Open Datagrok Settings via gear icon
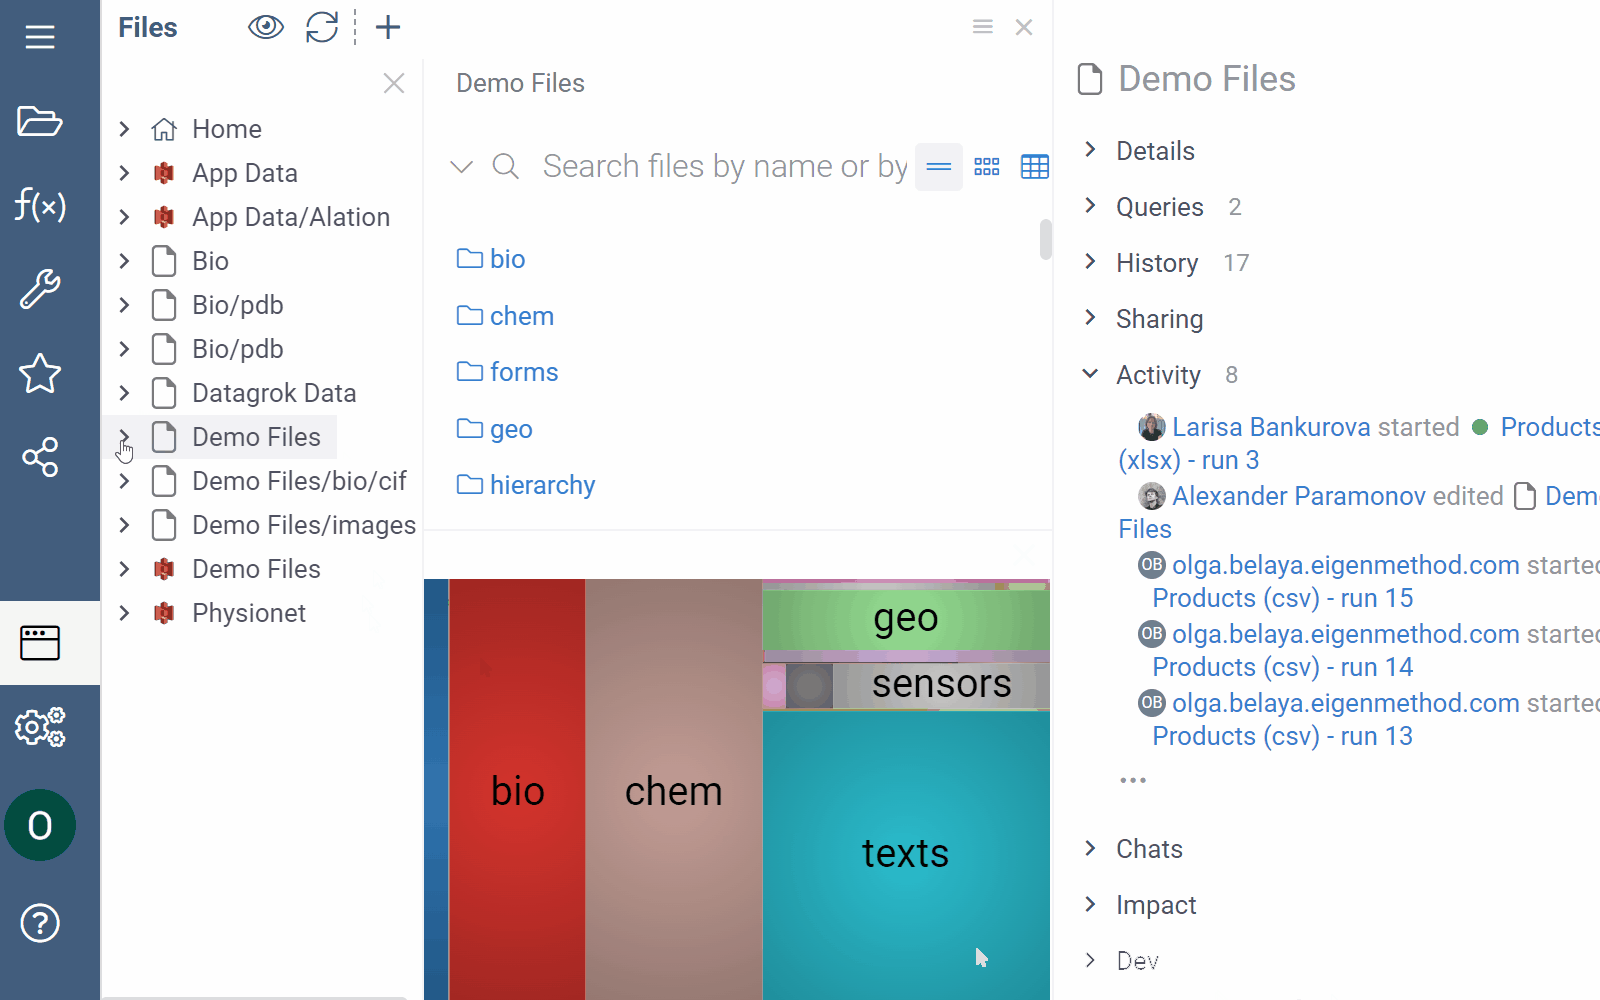Screen dimensions: 1600x1000 [40, 728]
